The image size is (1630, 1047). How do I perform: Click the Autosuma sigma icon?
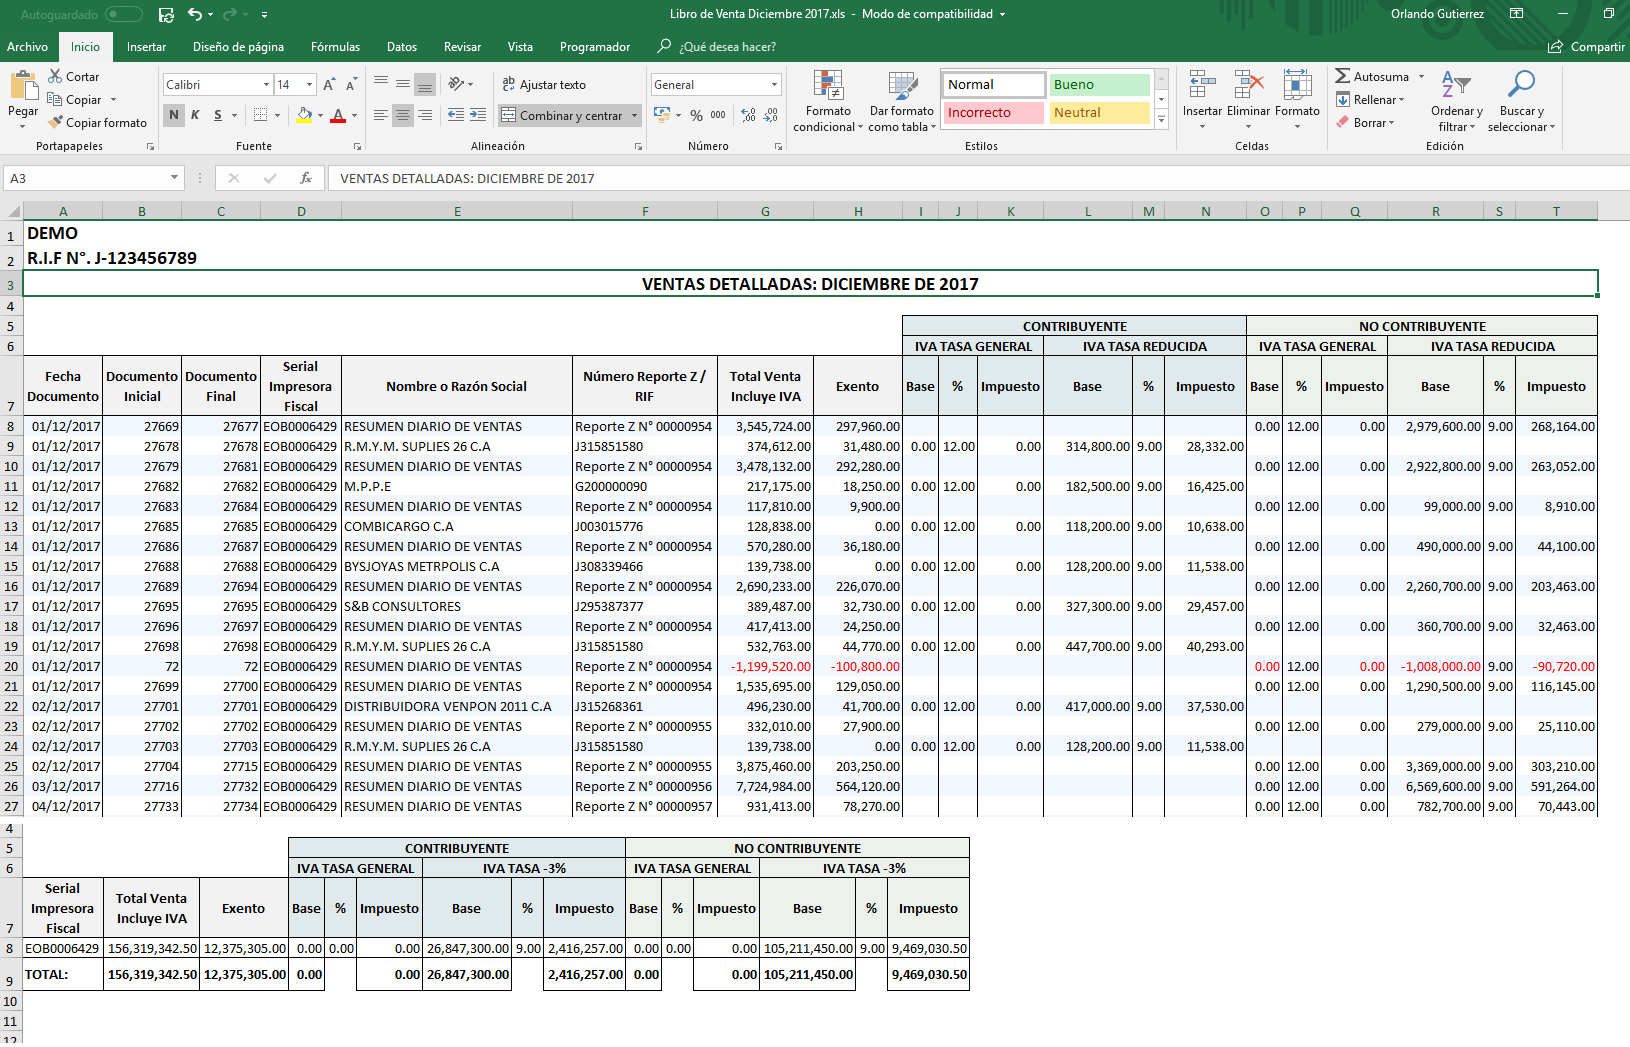click(x=1343, y=76)
